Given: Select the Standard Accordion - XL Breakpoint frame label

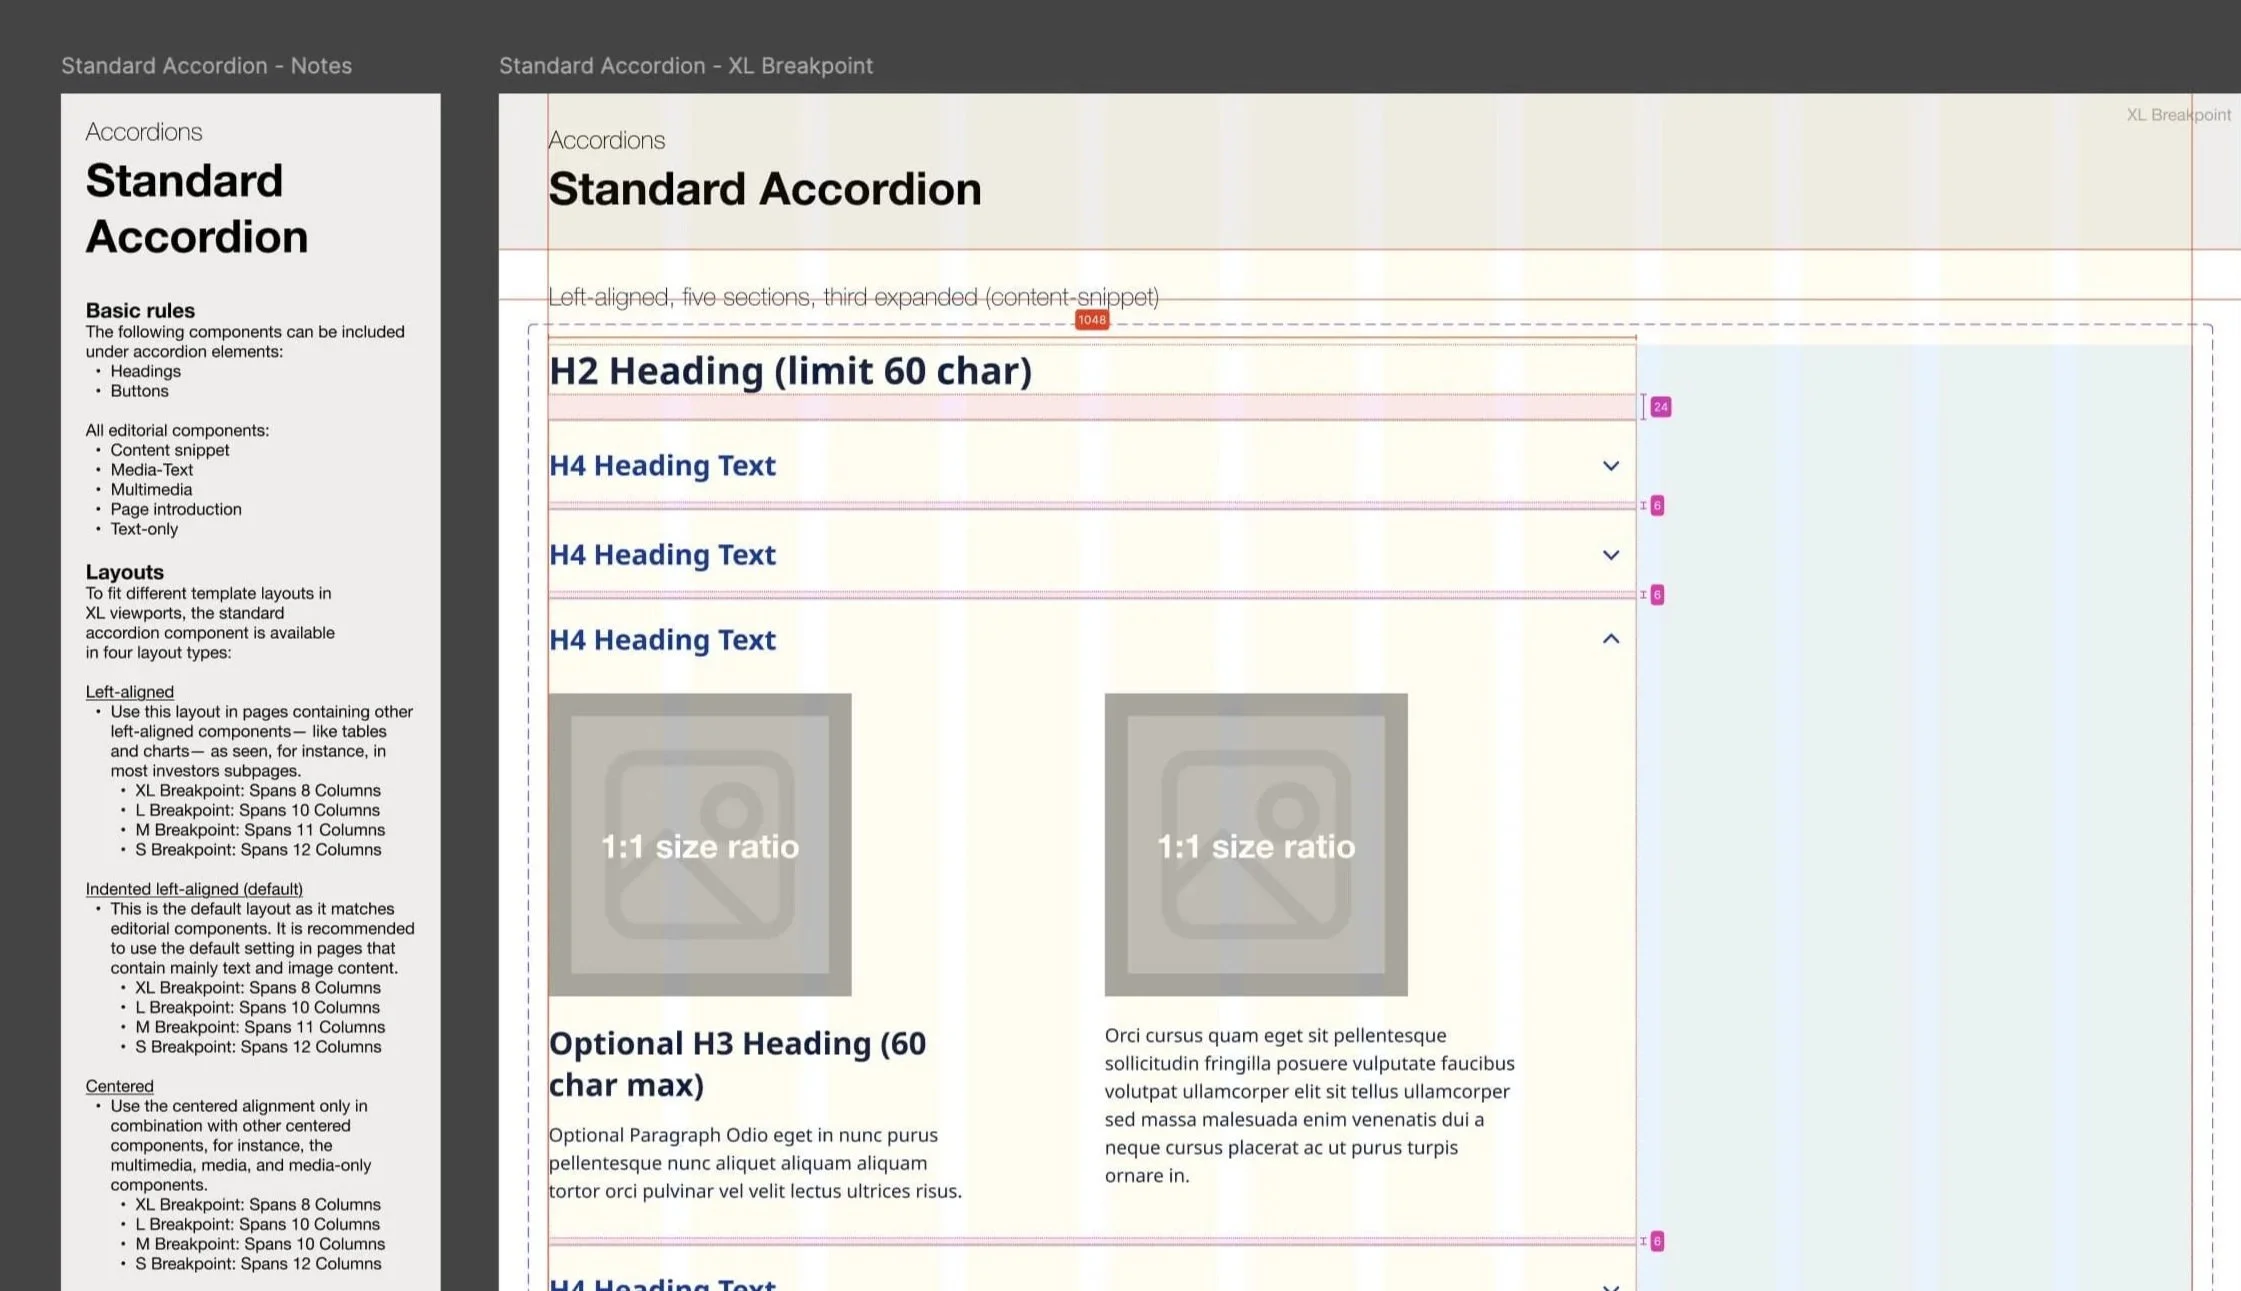Looking at the screenshot, I should click(686, 66).
